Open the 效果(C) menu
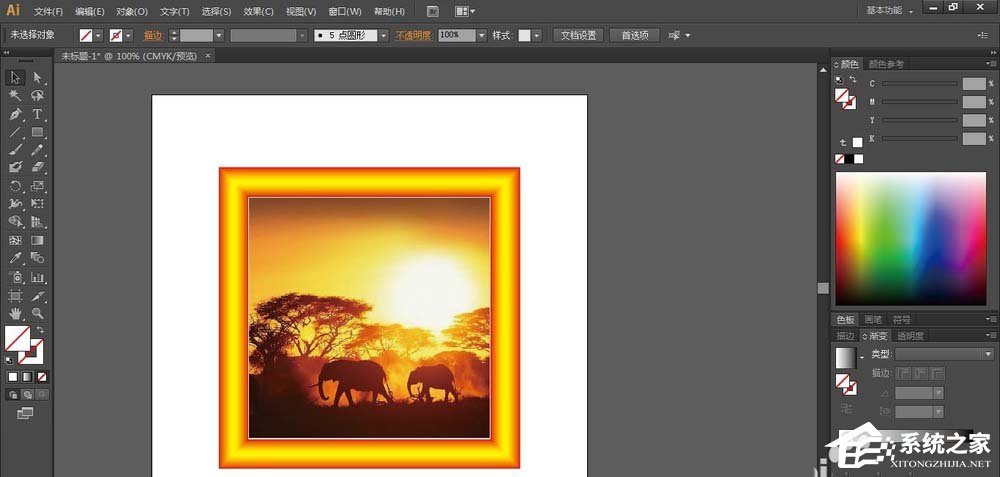The image size is (1000, 477). 258,11
